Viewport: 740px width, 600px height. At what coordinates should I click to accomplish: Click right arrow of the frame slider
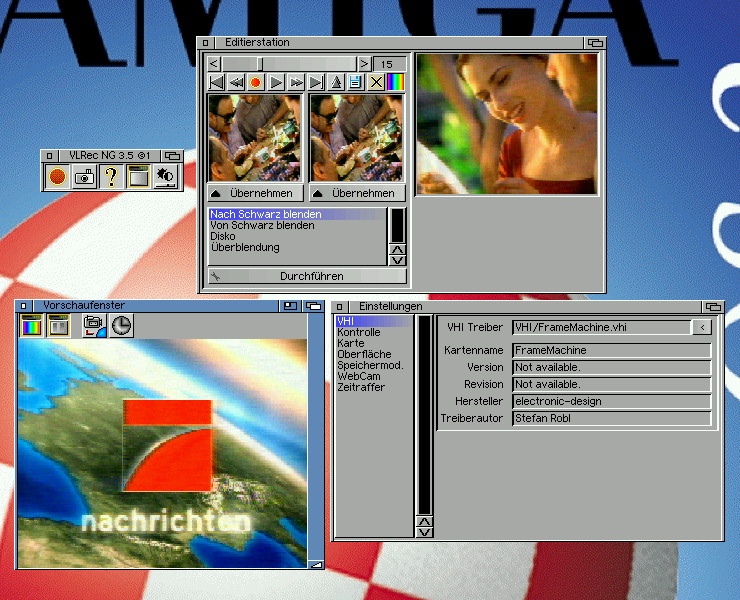(364, 64)
